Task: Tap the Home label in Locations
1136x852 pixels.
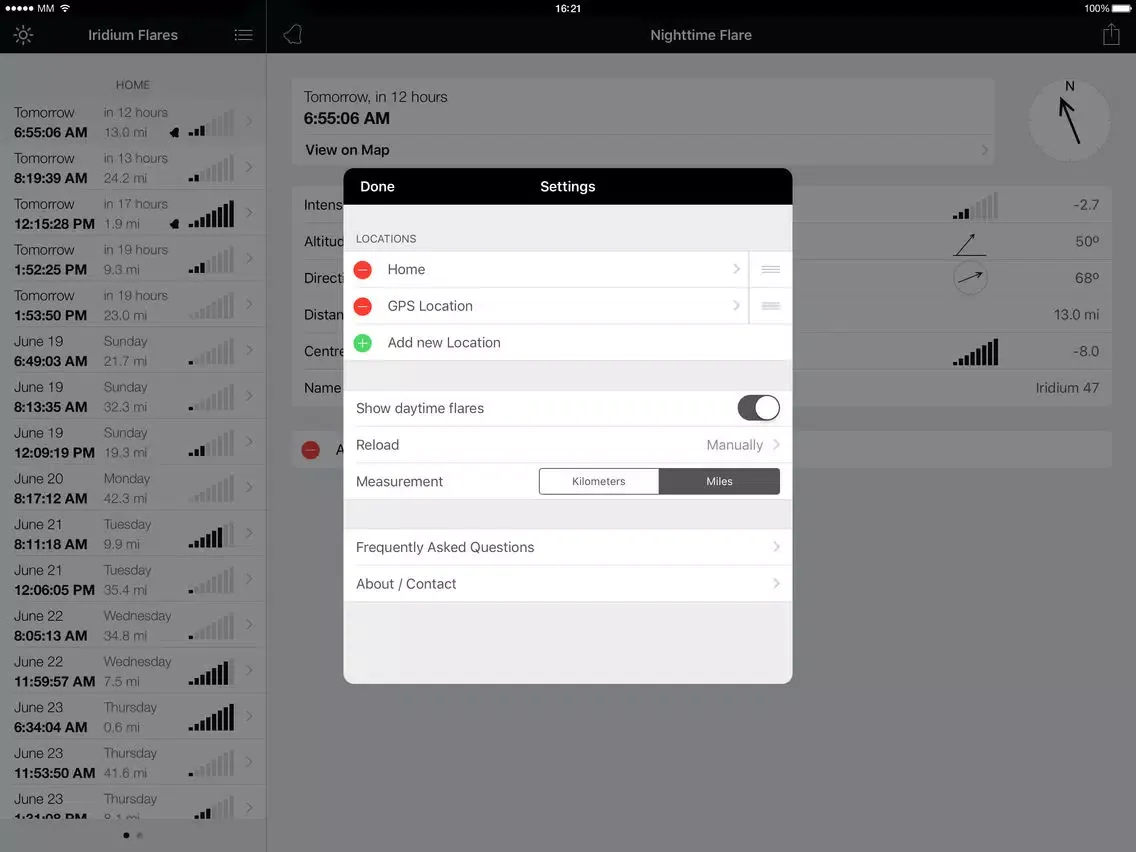Action: click(x=406, y=270)
